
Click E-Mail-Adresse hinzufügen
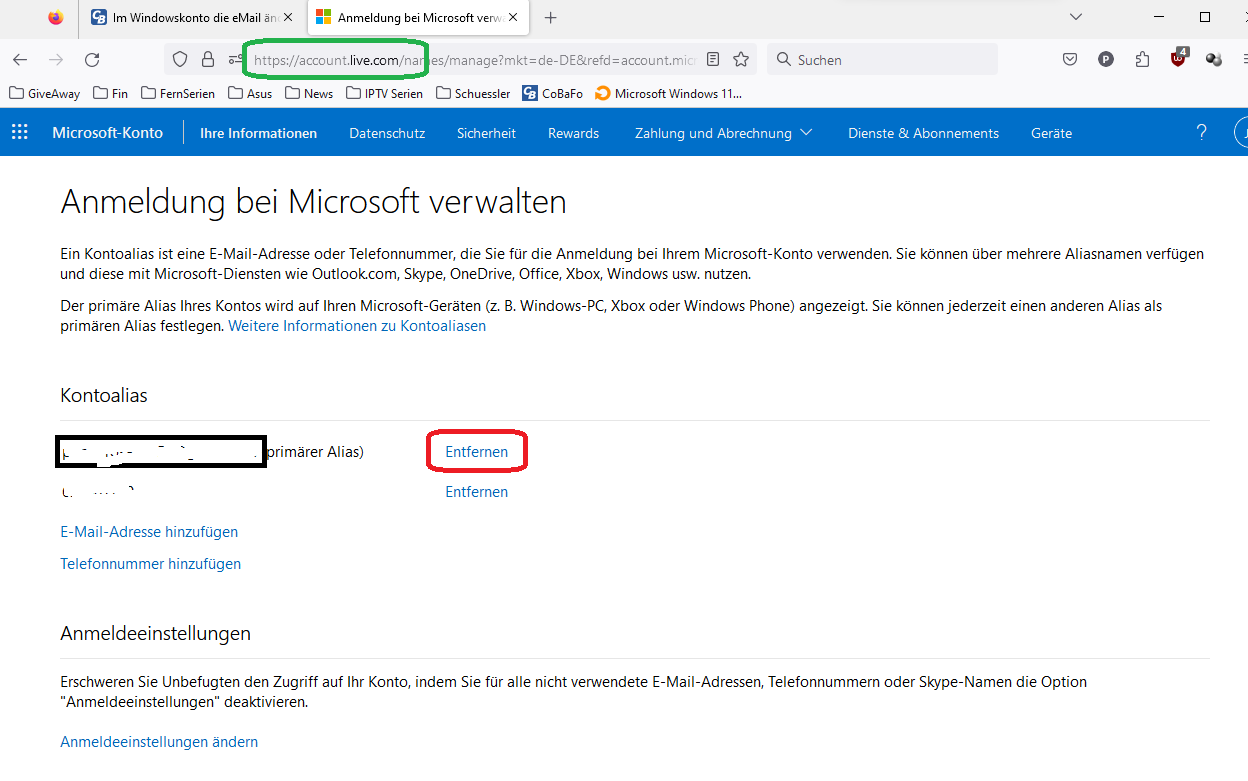[x=149, y=532]
